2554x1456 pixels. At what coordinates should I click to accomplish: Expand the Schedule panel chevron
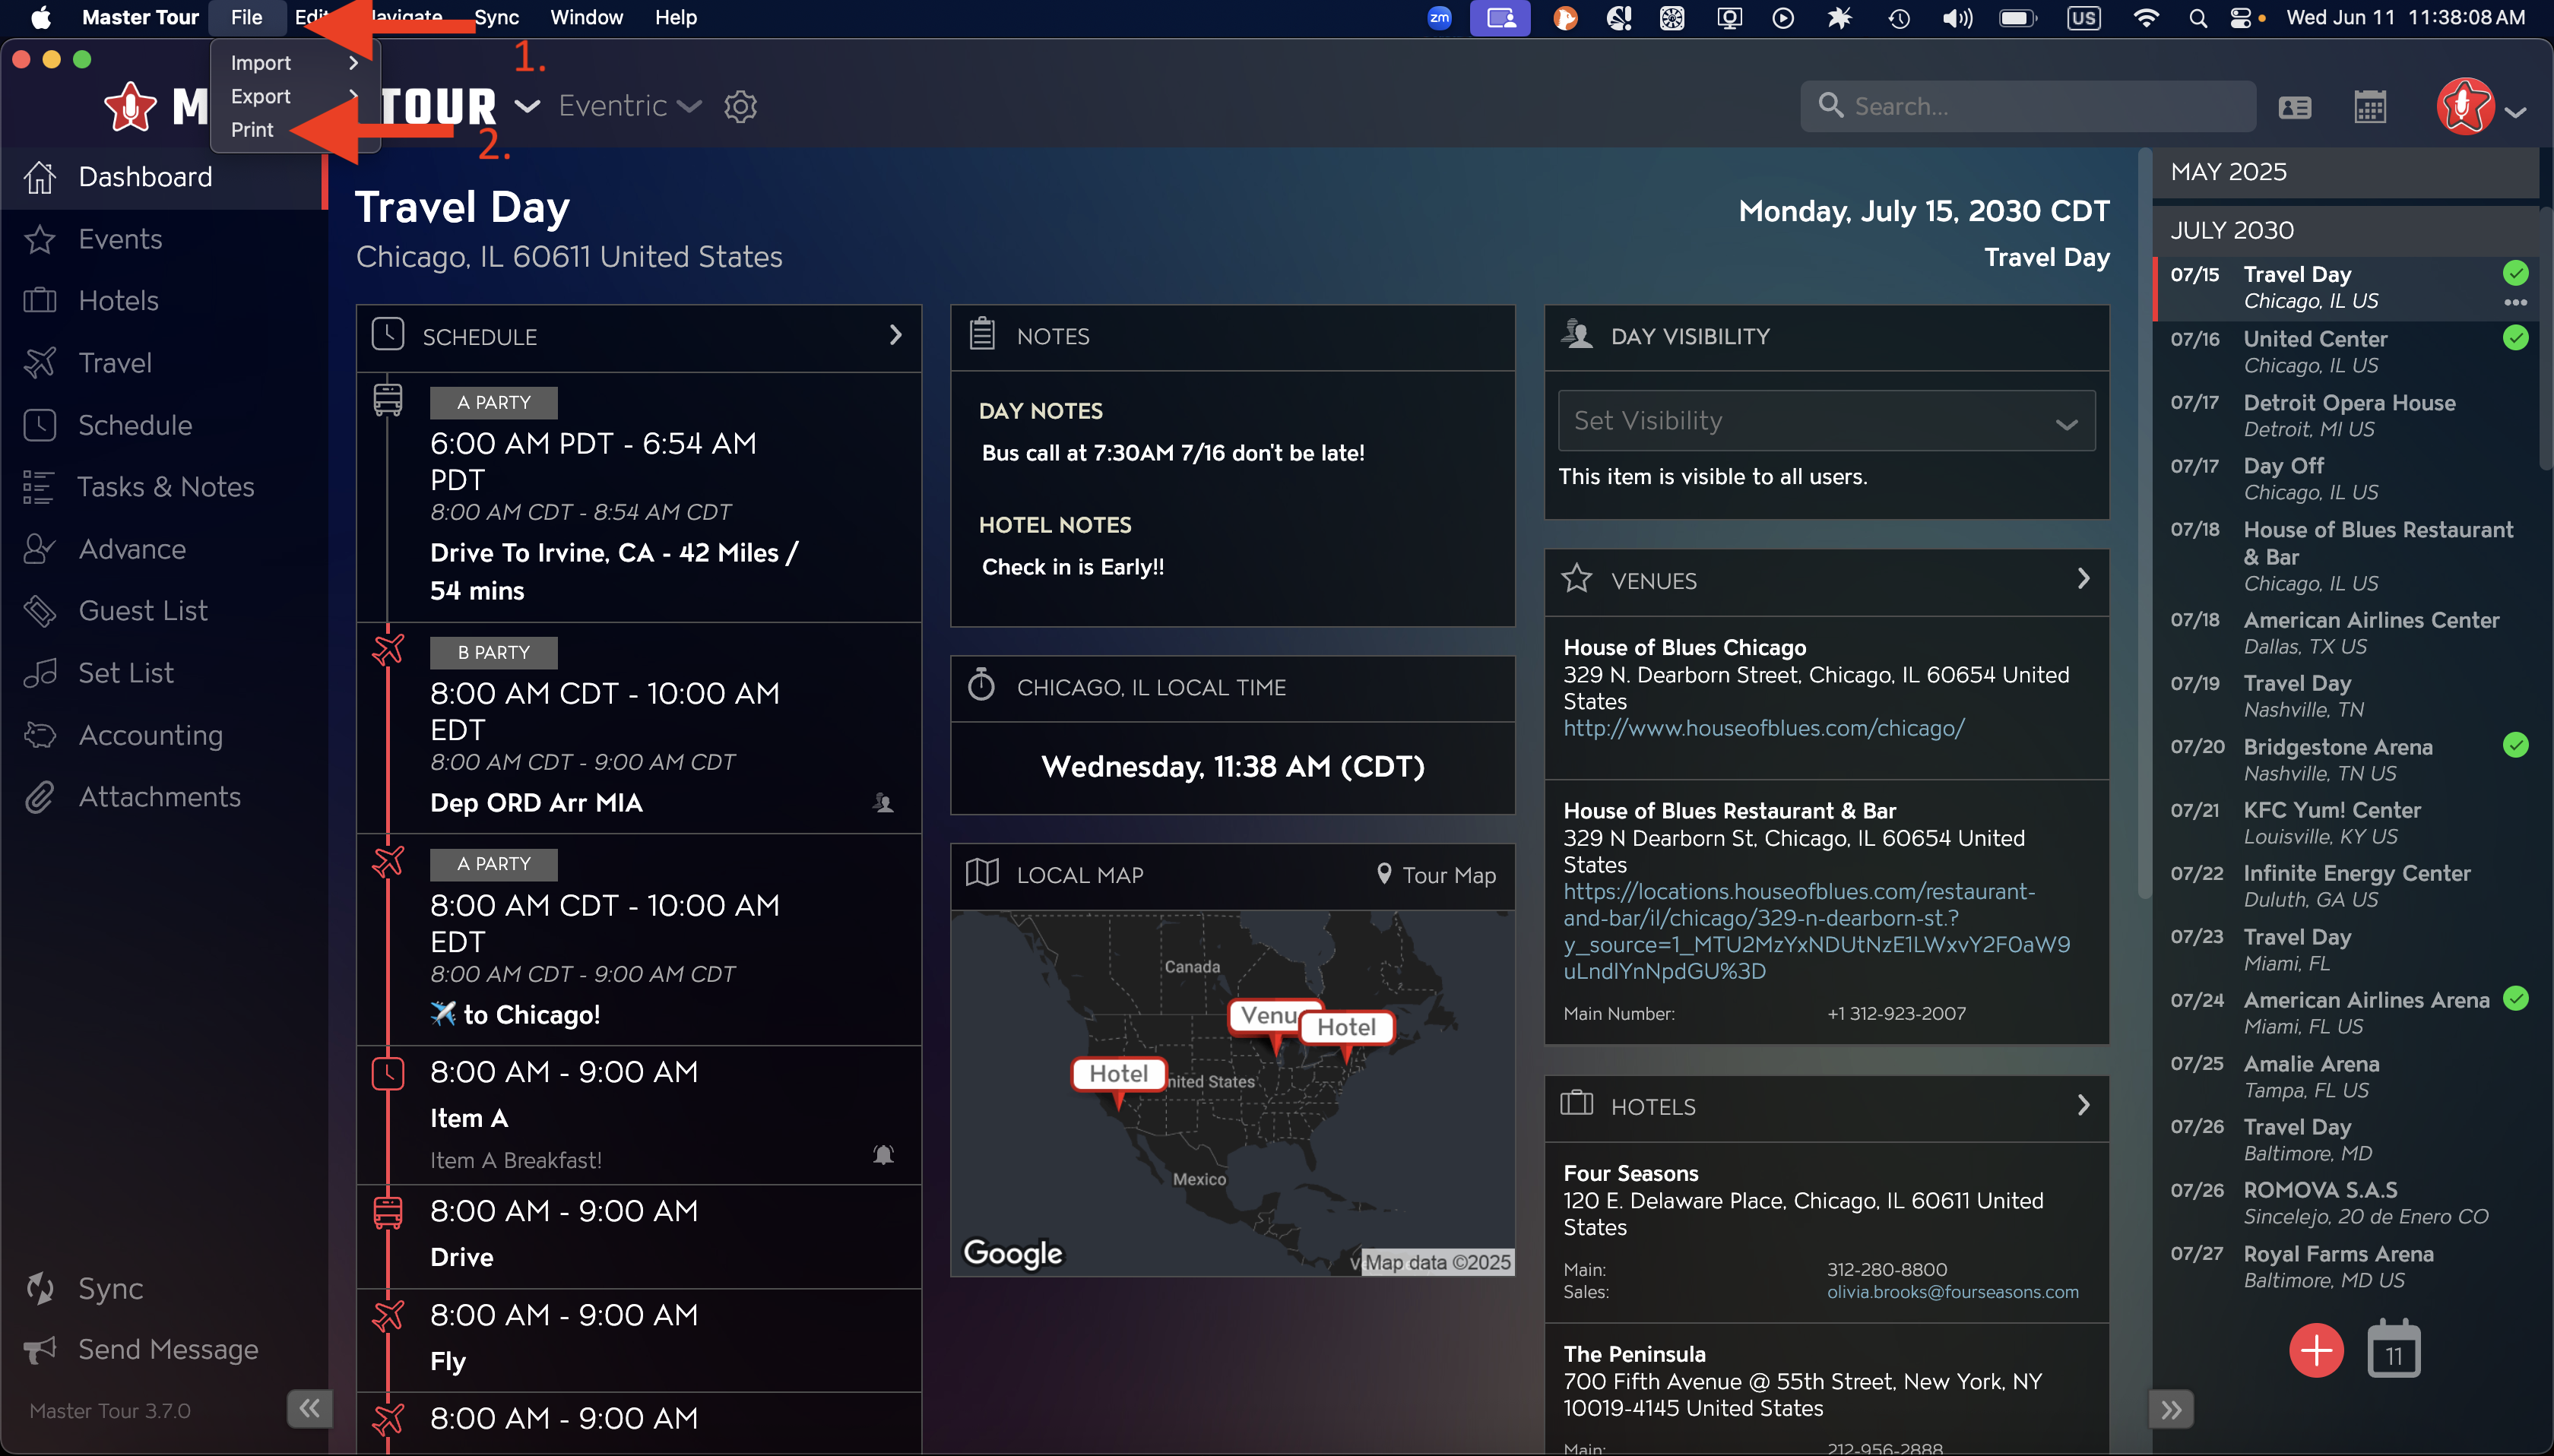[x=896, y=335]
